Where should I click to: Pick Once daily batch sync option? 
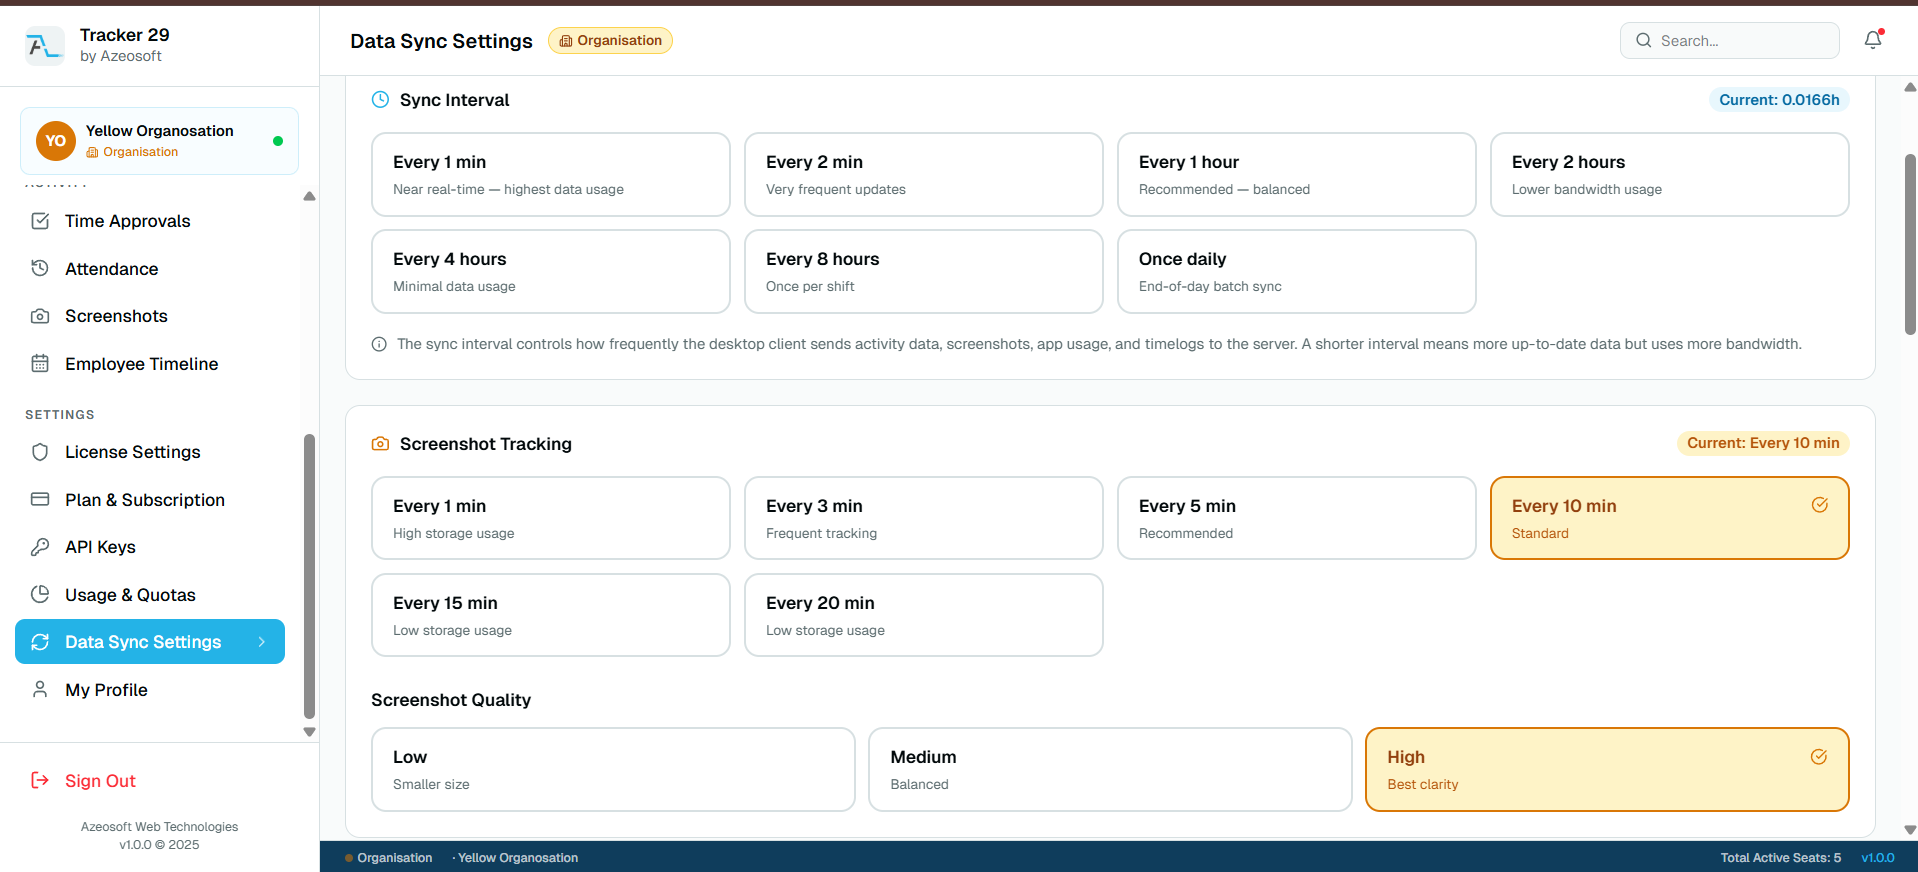1297,272
